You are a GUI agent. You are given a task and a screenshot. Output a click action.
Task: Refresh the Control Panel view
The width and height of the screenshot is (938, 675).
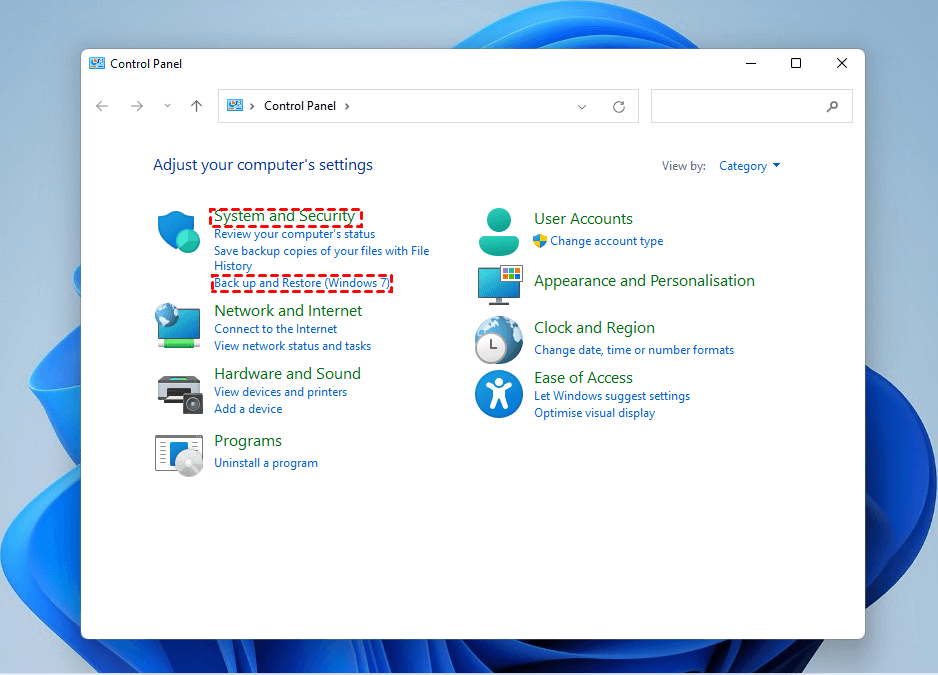coord(619,107)
